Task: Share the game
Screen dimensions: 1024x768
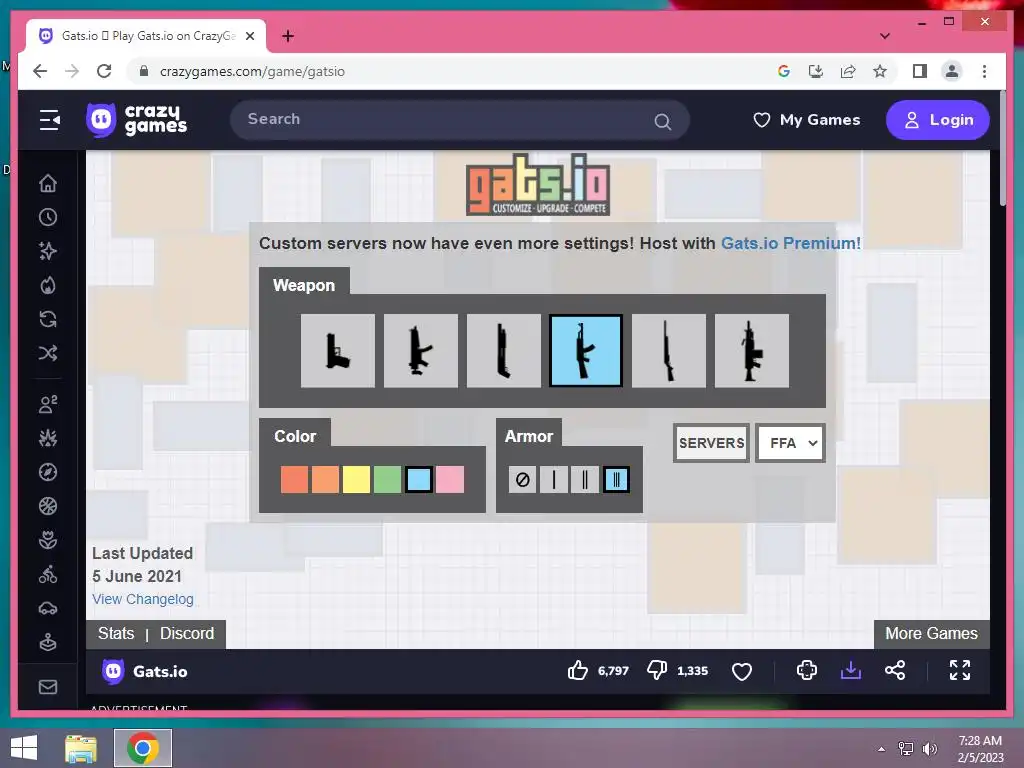Action: pos(895,670)
